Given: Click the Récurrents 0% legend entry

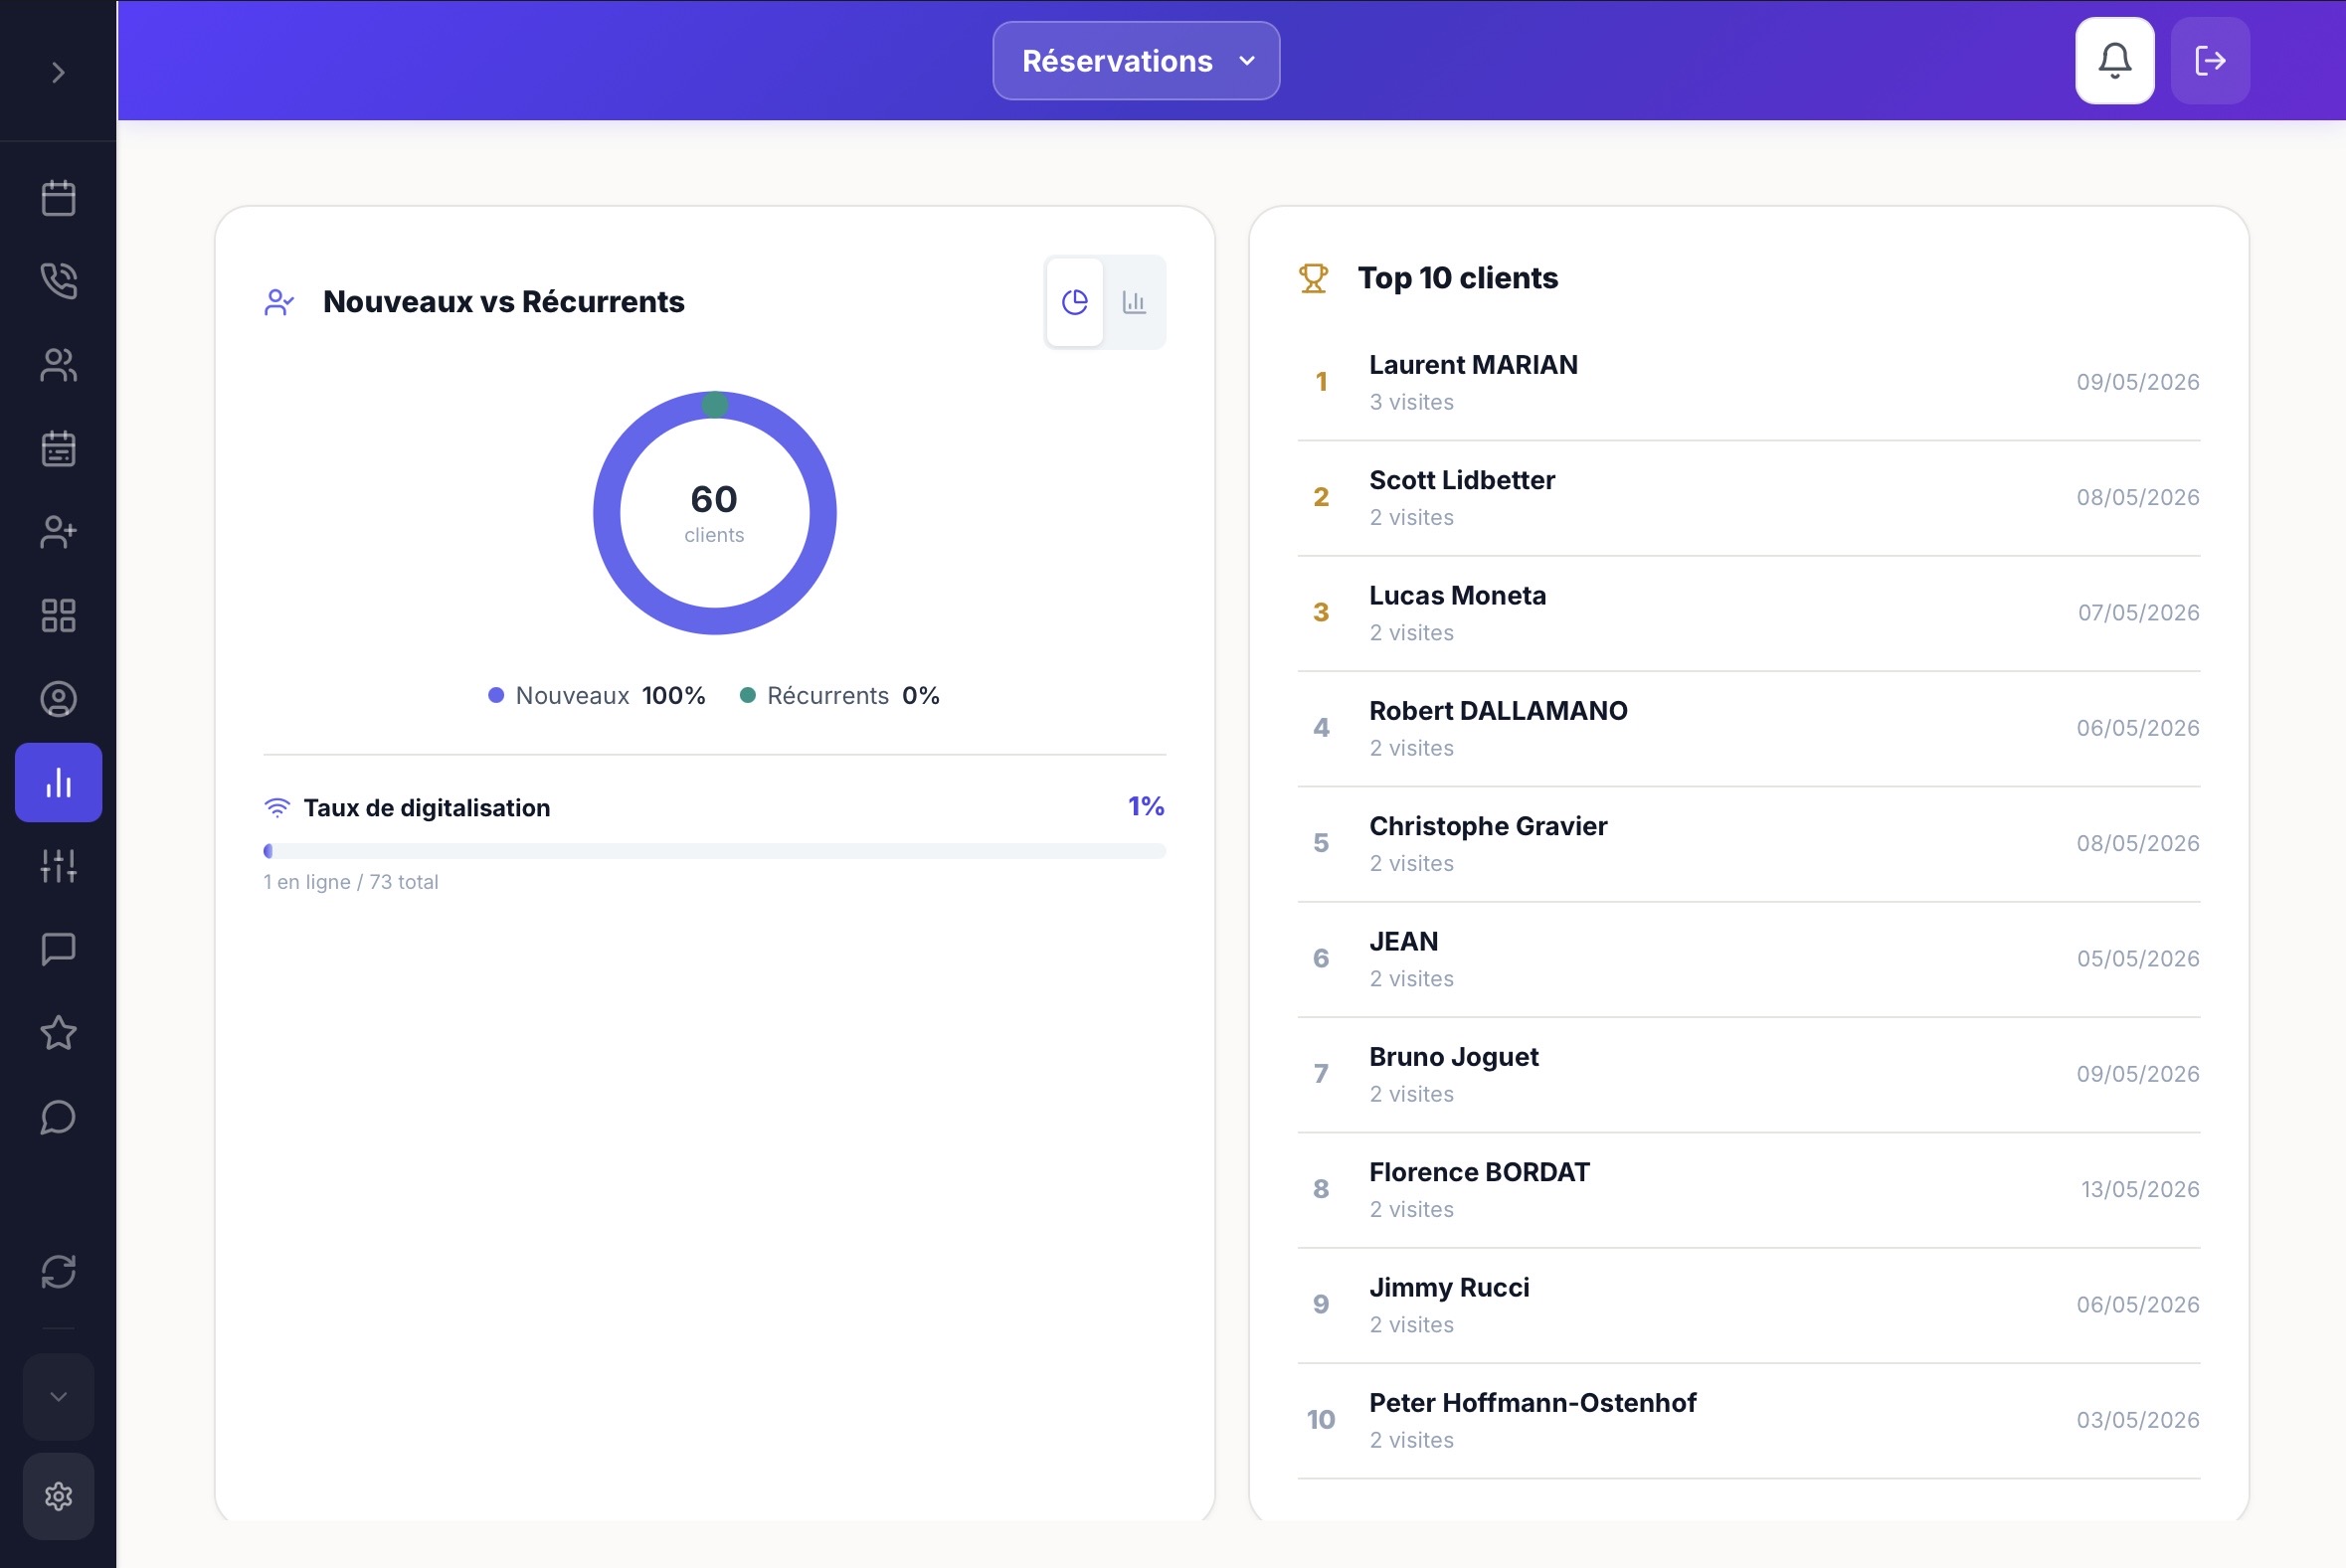Looking at the screenshot, I should tap(840, 696).
